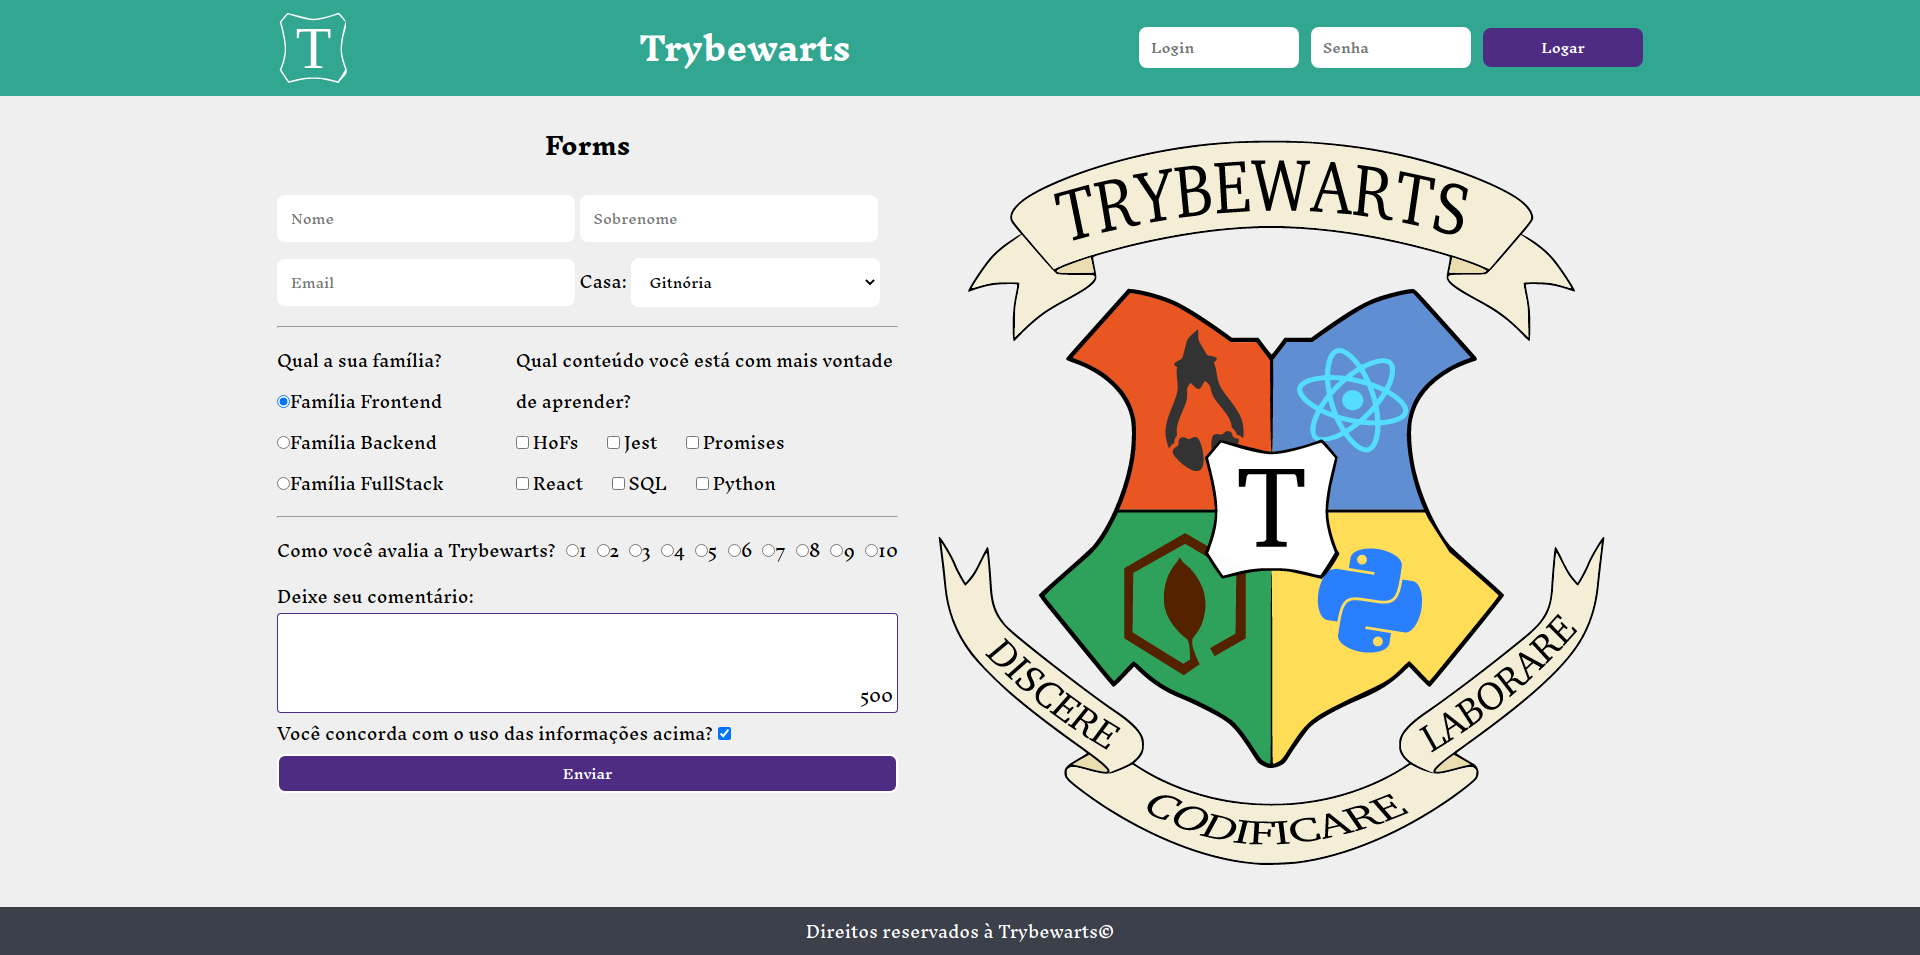Click the 500 character counter
The height and width of the screenshot is (955, 1920).
[876, 697]
